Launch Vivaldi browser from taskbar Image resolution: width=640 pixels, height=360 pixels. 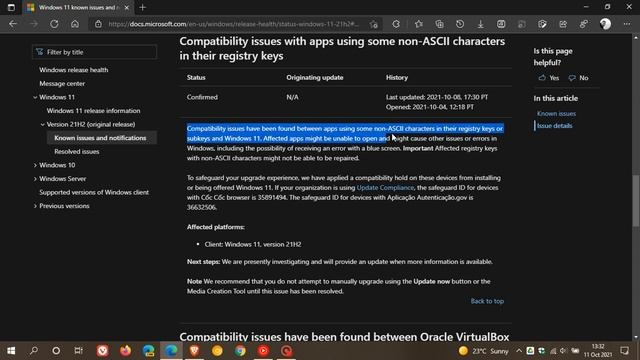pos(102,351)
